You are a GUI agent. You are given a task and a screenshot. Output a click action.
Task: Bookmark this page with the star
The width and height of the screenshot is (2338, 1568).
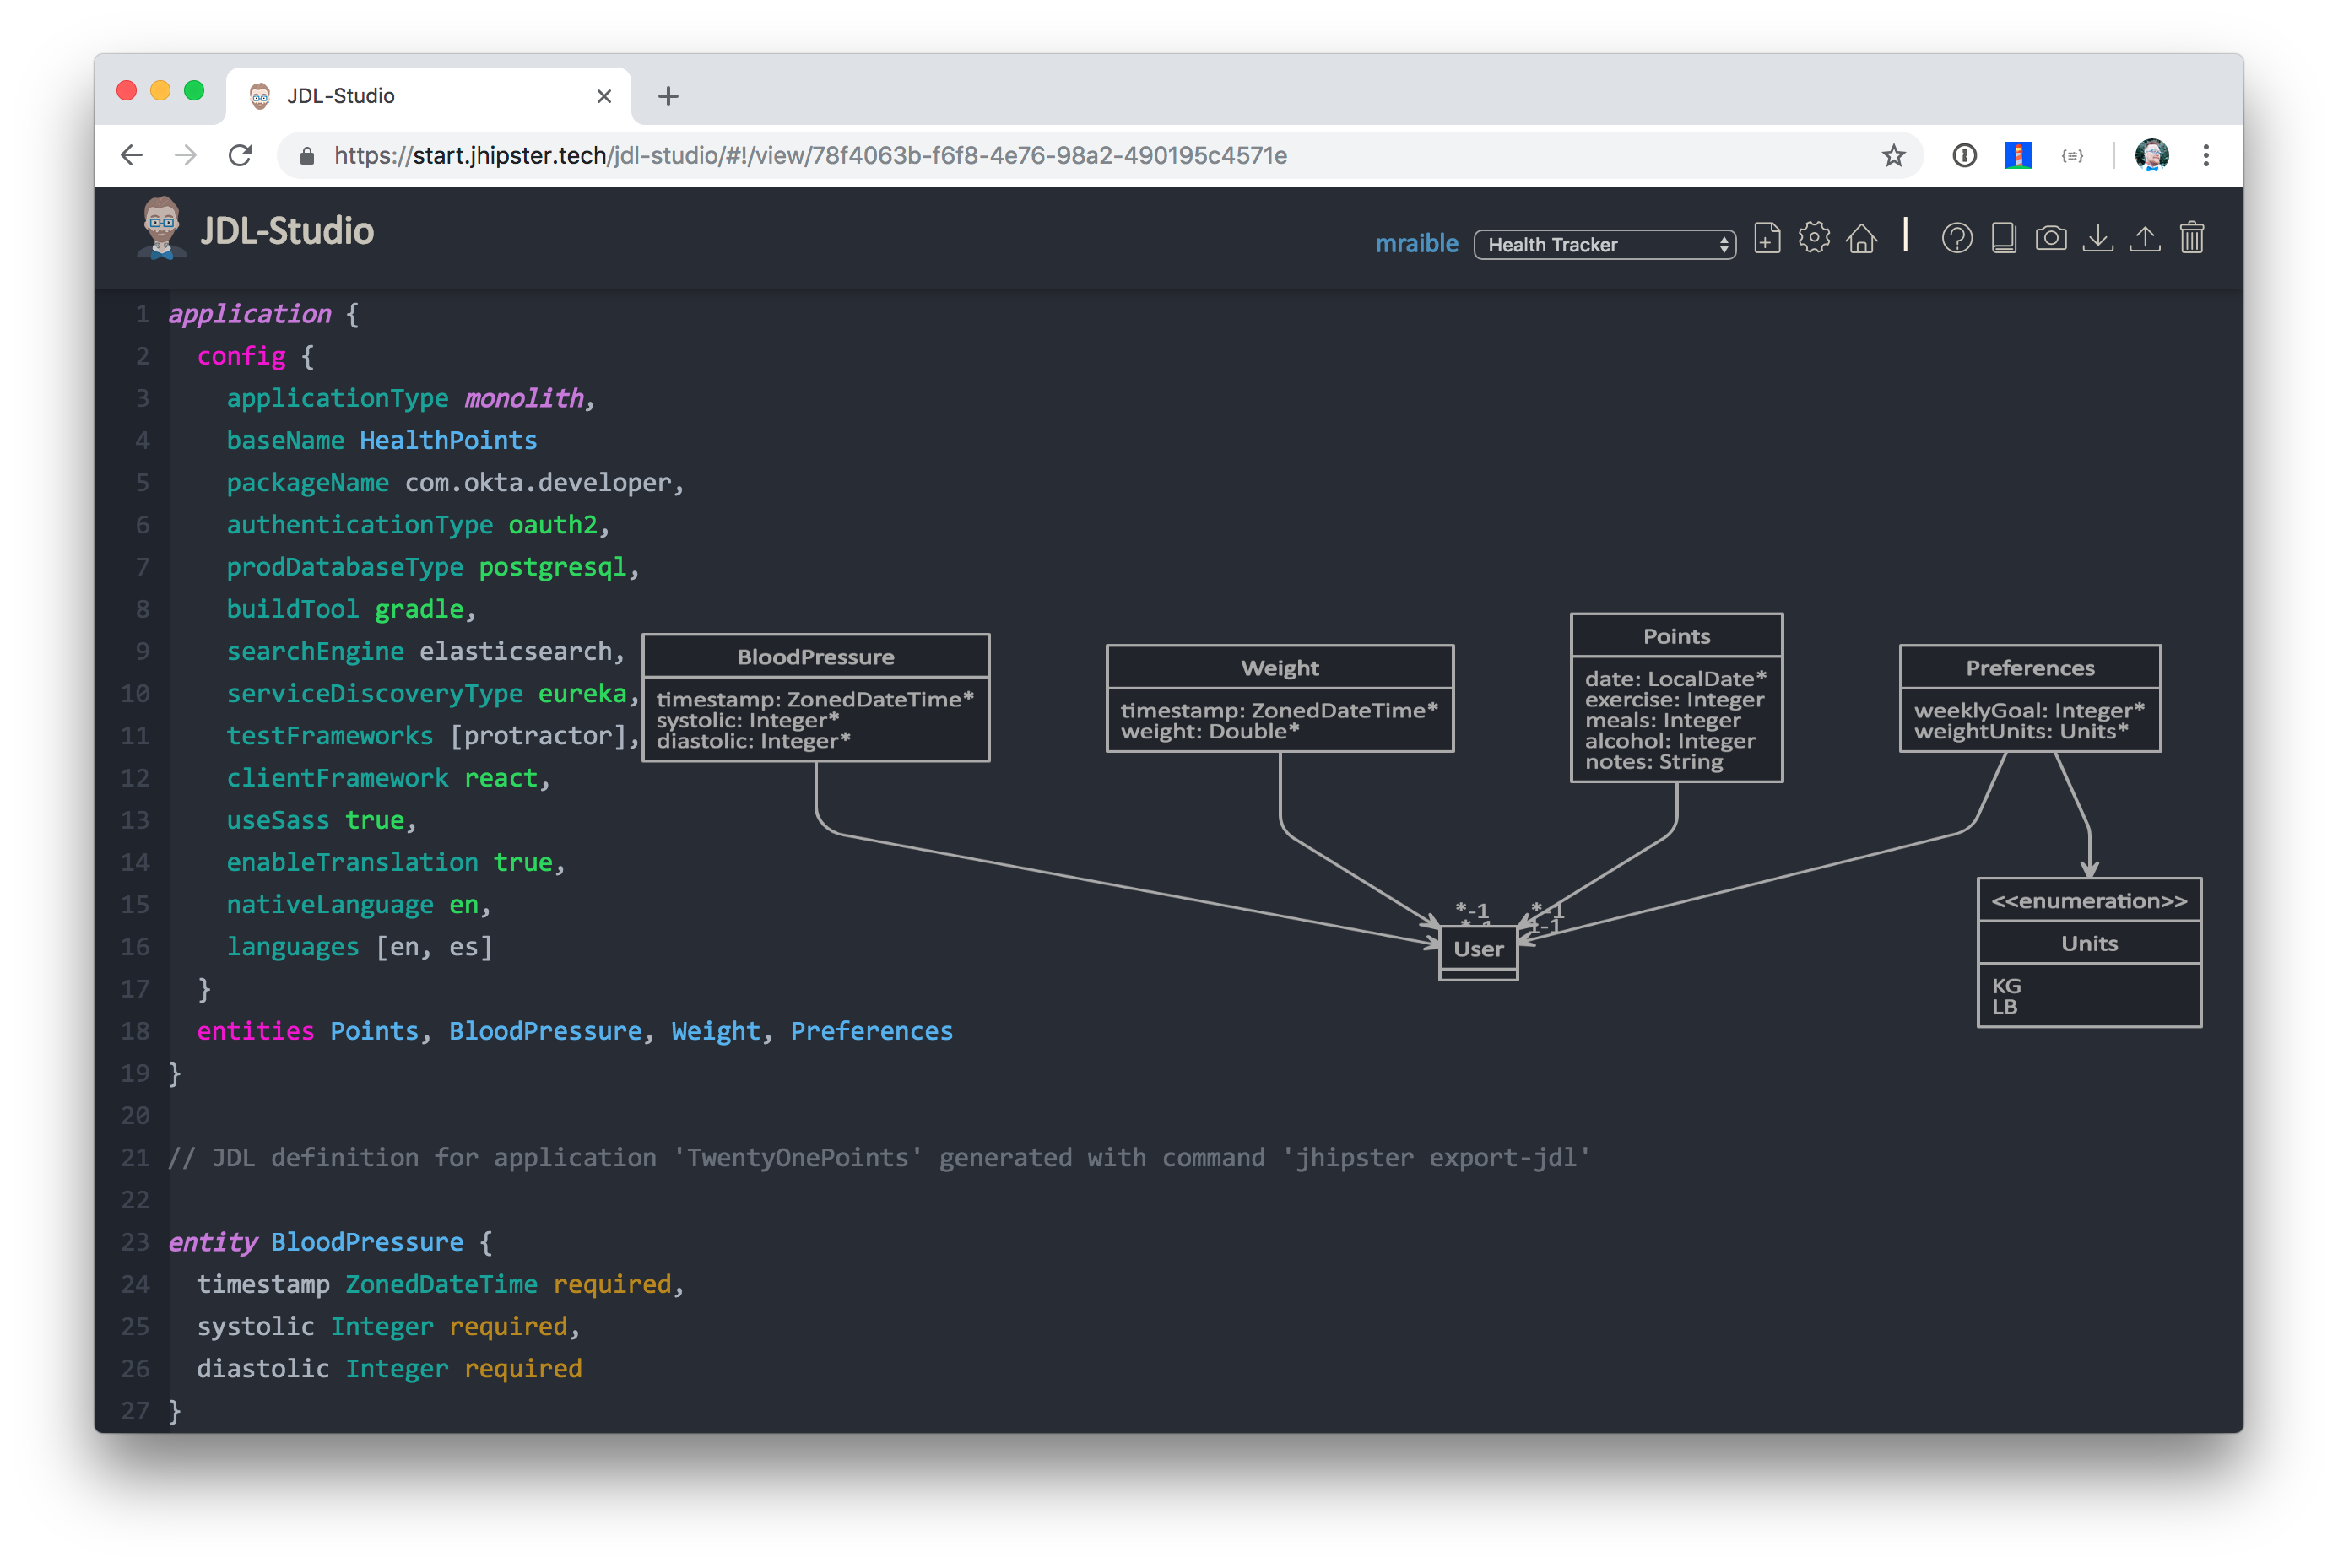click(x=1893, y=156)
